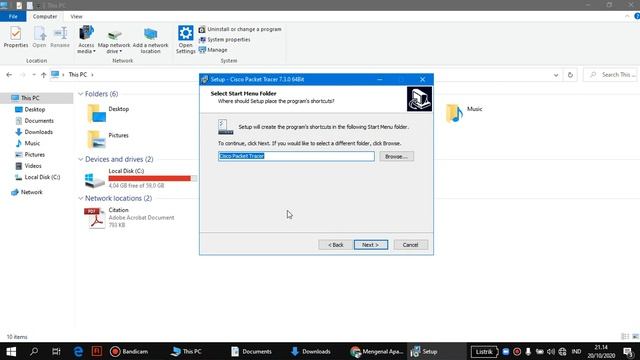The height and width of the screenshot is (360, 640).
Task: Launch Microsoft Edge from taskbar
Action: coord(78,351)
